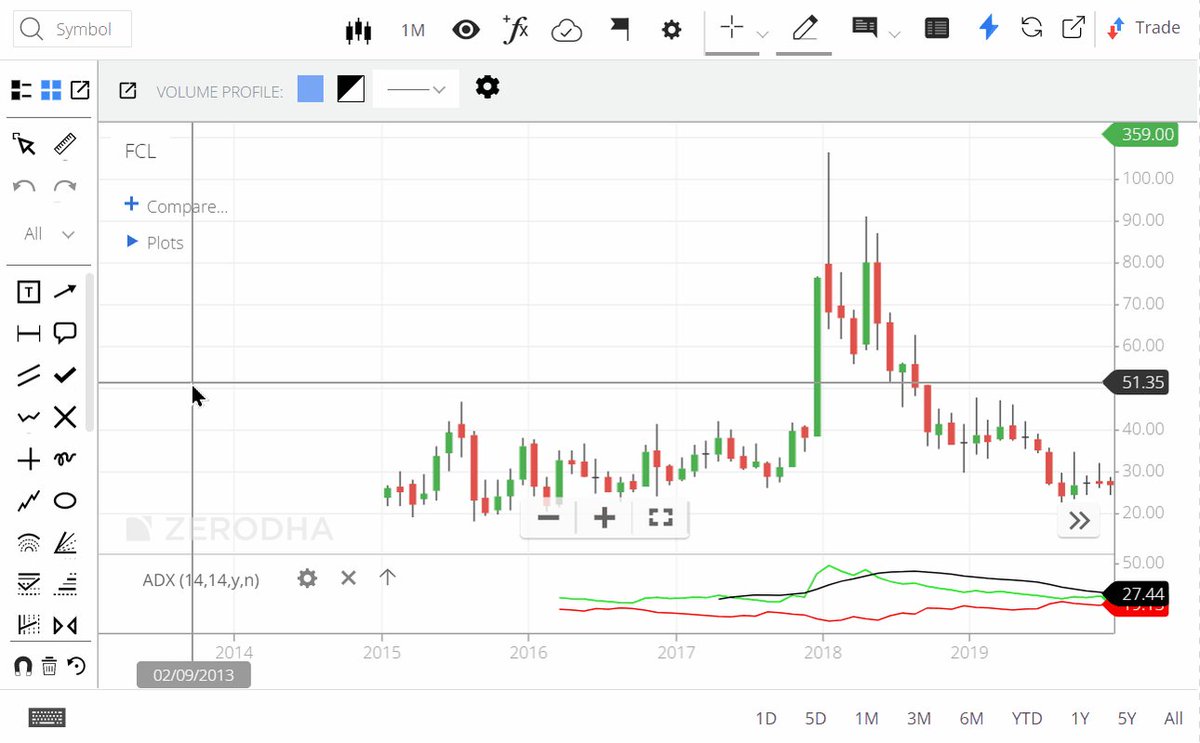Image resolution: width=1200 pixels, height=743 pixels.
Task: Select the ruler measure tool
Action: click(65, 145)
